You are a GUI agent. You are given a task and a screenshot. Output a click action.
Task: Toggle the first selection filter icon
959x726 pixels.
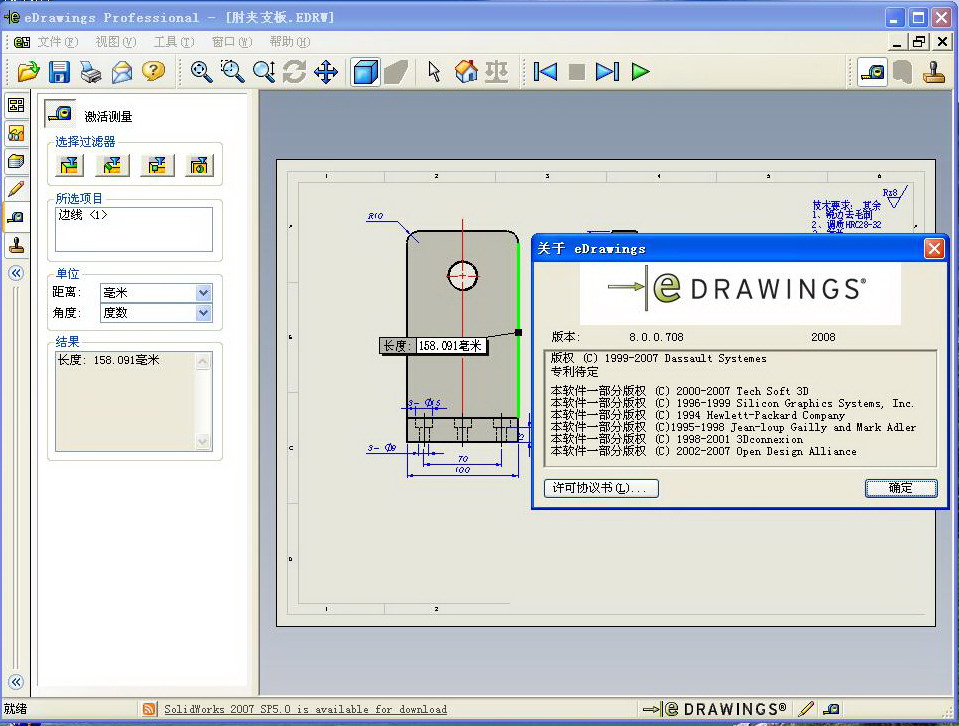(x=69, y=165)
